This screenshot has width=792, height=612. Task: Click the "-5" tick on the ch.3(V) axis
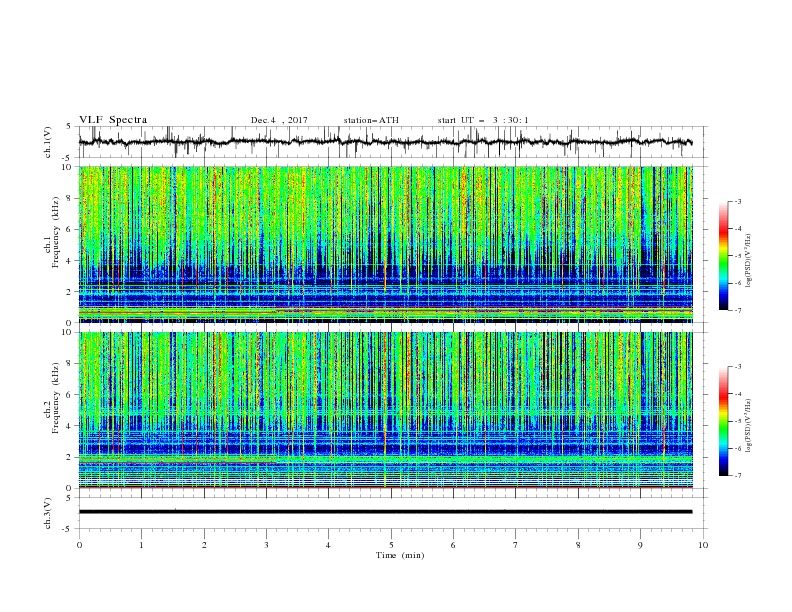pos(68,529)
